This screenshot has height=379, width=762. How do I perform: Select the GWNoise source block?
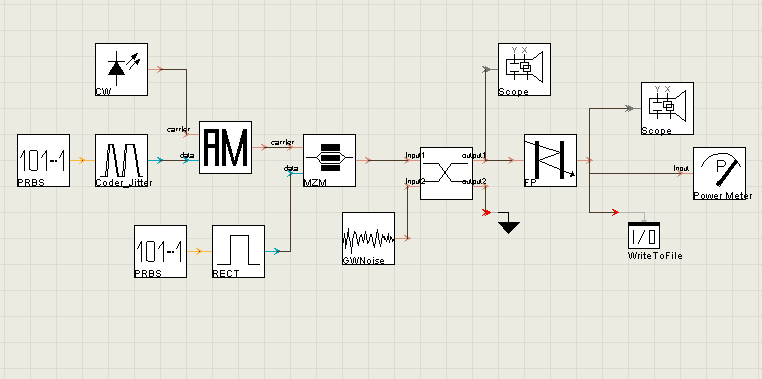point(368,238)
